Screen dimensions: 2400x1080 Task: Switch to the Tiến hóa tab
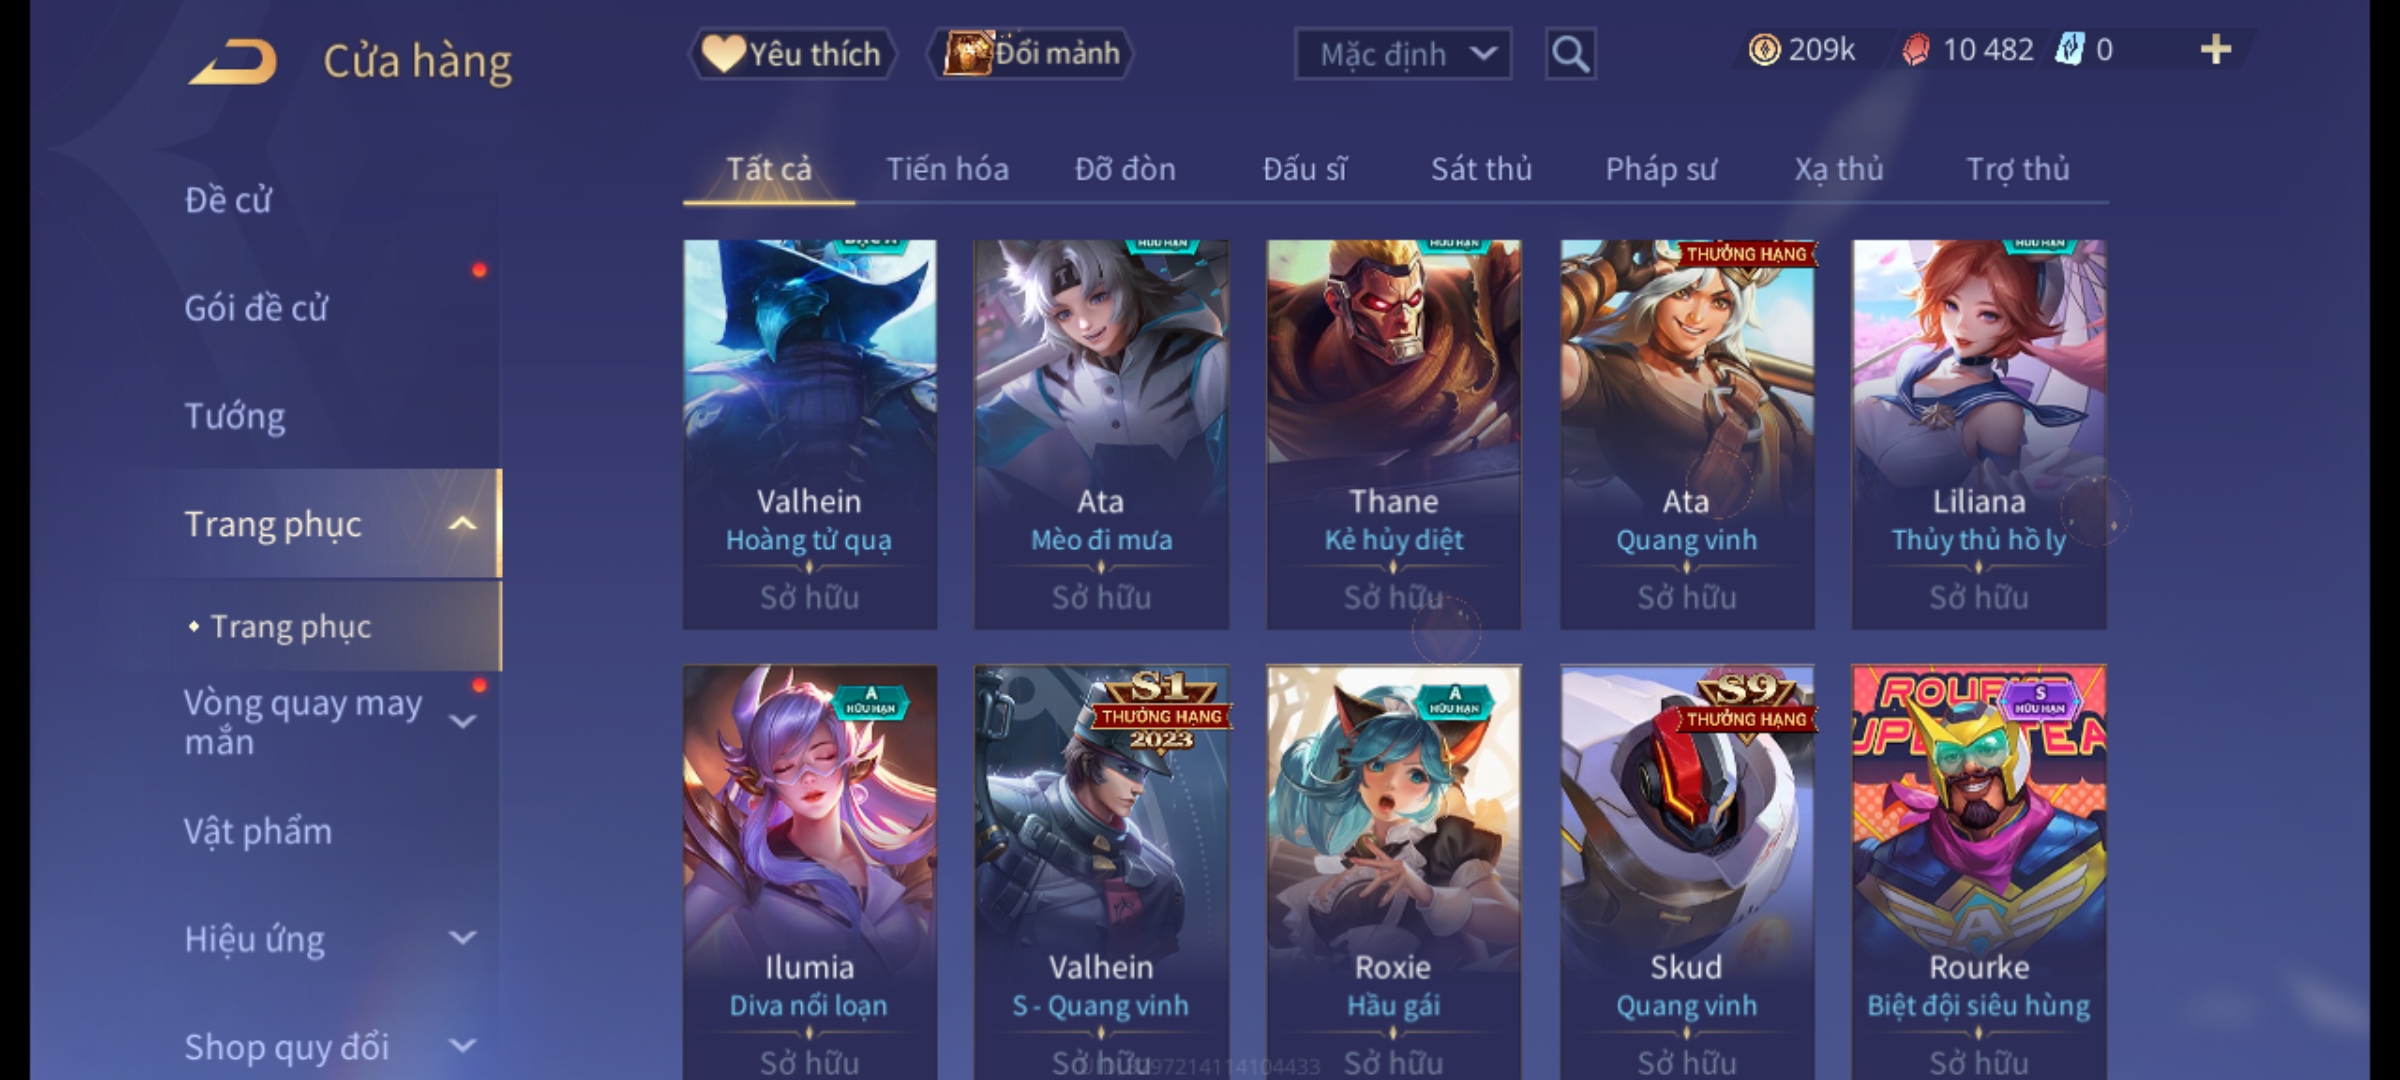click(x=947, y=170)
